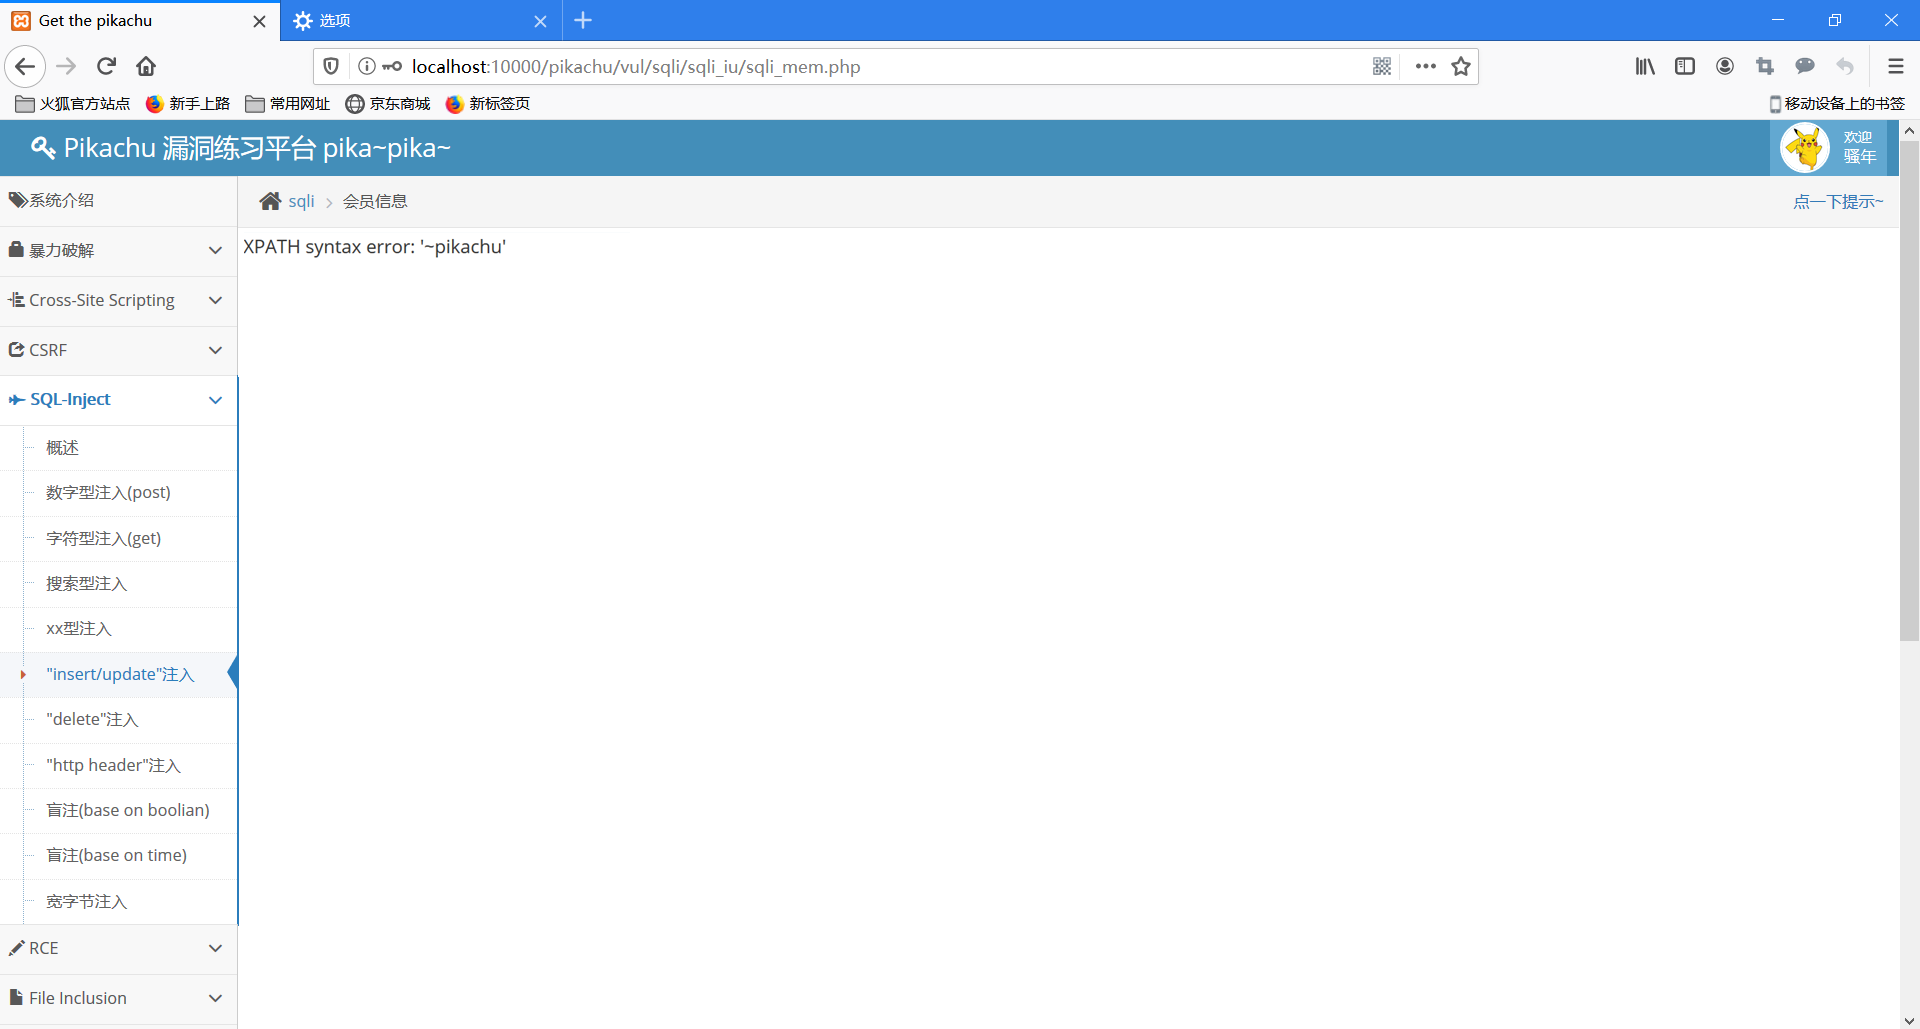1920x1029 pixels.
Task: Open the browser home page
Action: tap(146, 66)
